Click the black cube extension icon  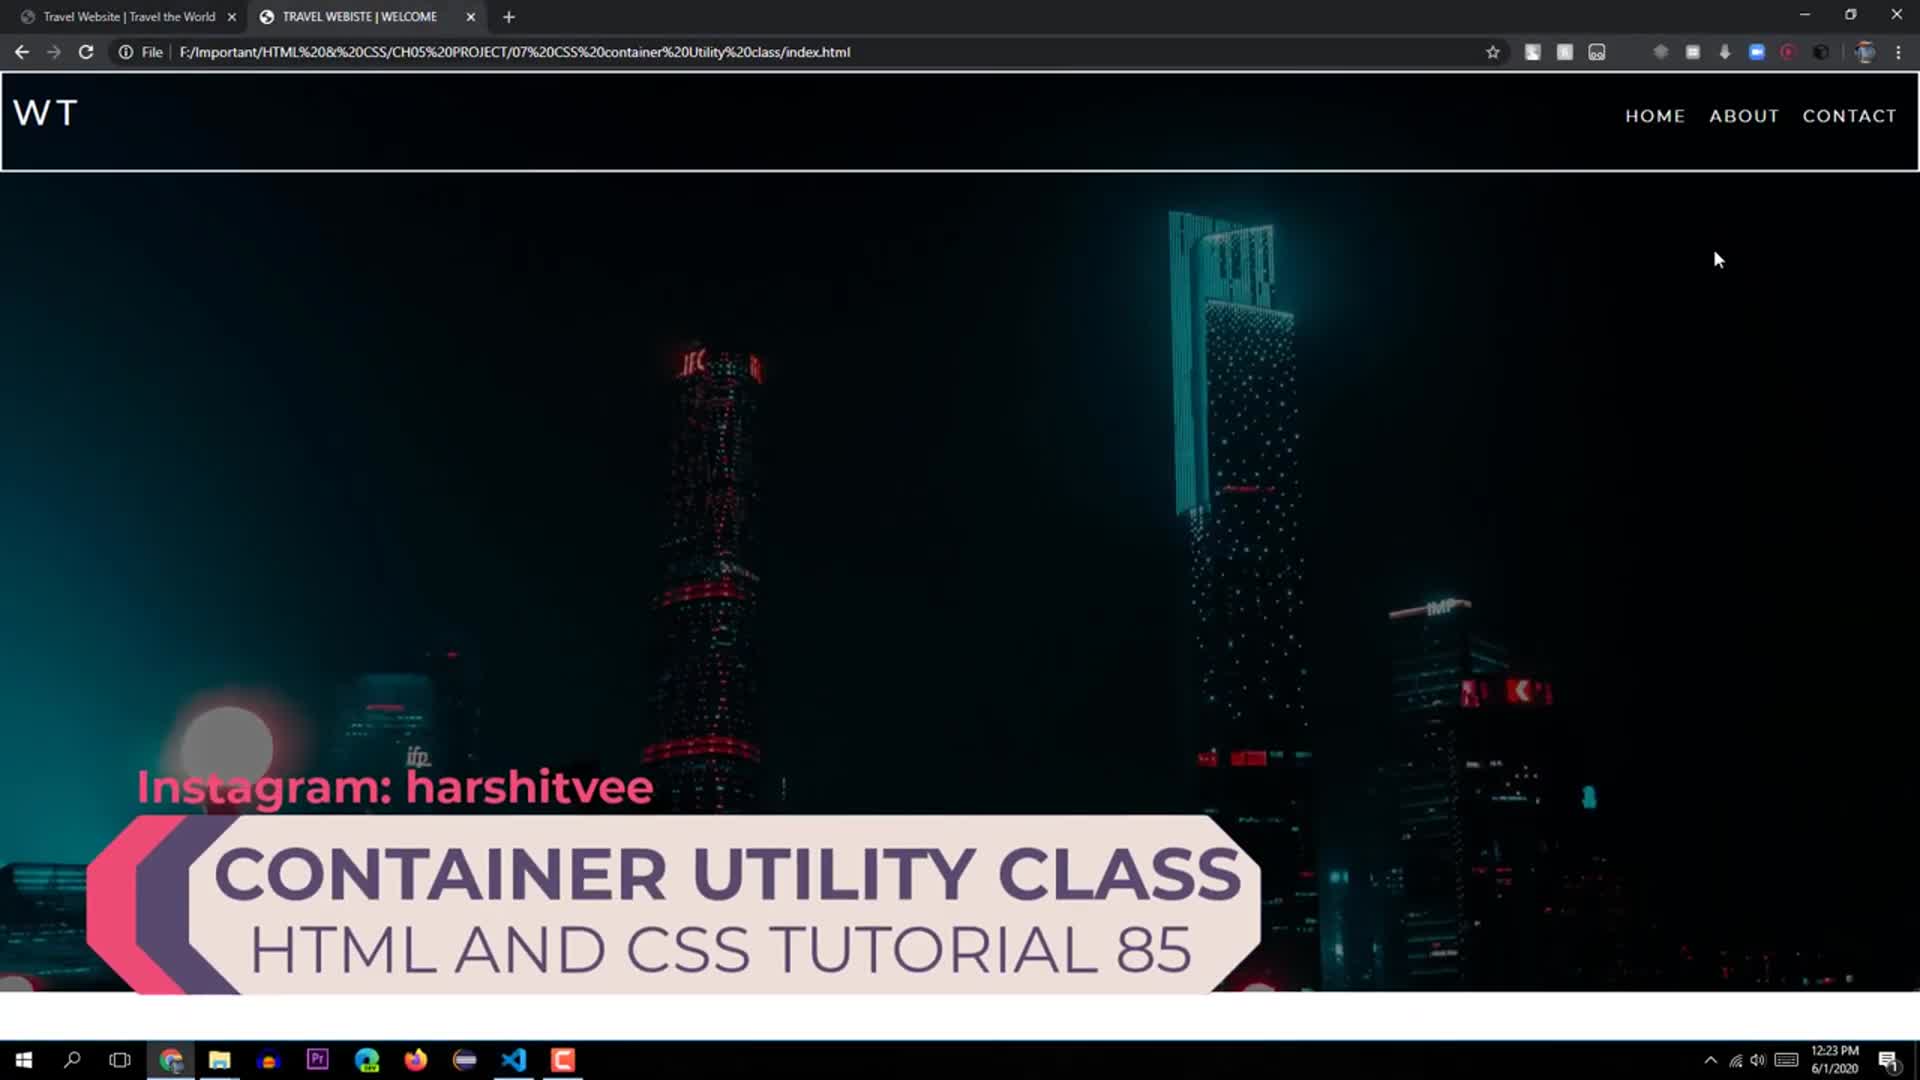[1821, 52]
